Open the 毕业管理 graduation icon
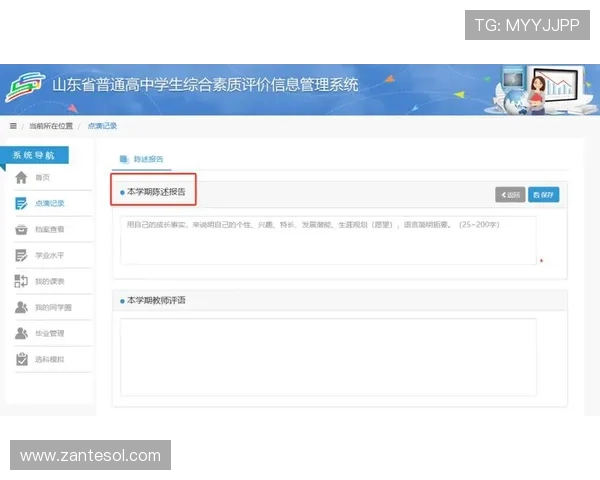 tap(21, 333)
